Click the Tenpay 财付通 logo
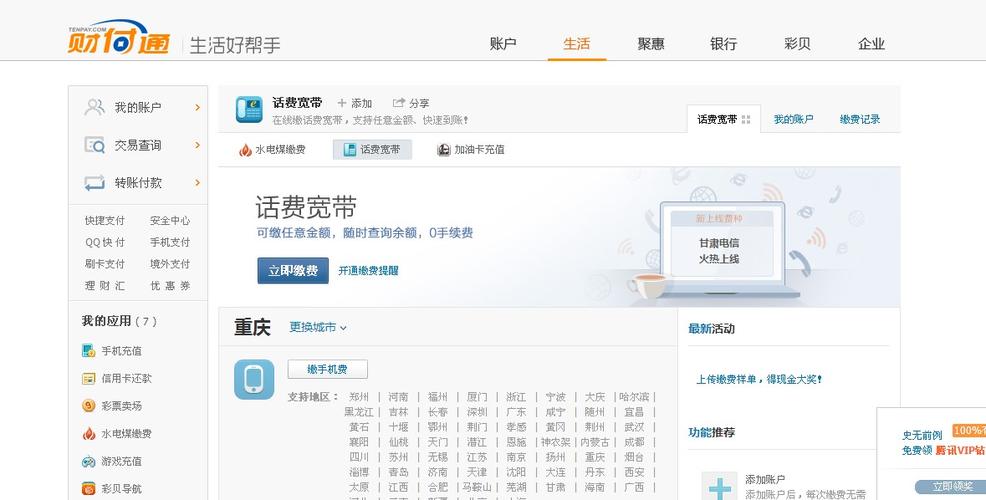986x500 pixels. coord(118,38)
